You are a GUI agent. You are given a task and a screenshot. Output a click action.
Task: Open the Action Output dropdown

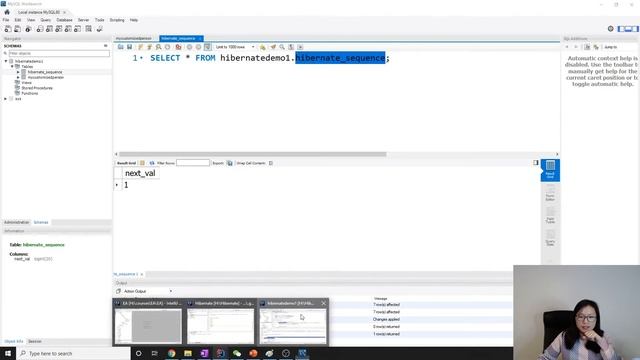click(x=171, y=291)
